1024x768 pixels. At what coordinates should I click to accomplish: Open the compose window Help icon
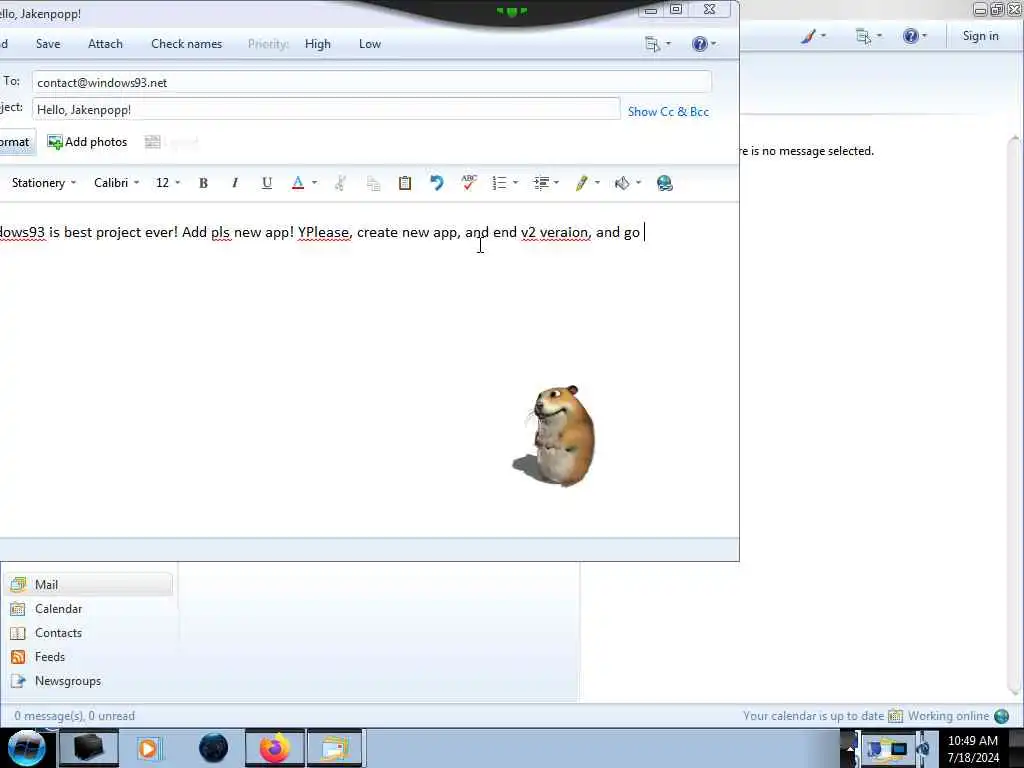click(699, 44)
